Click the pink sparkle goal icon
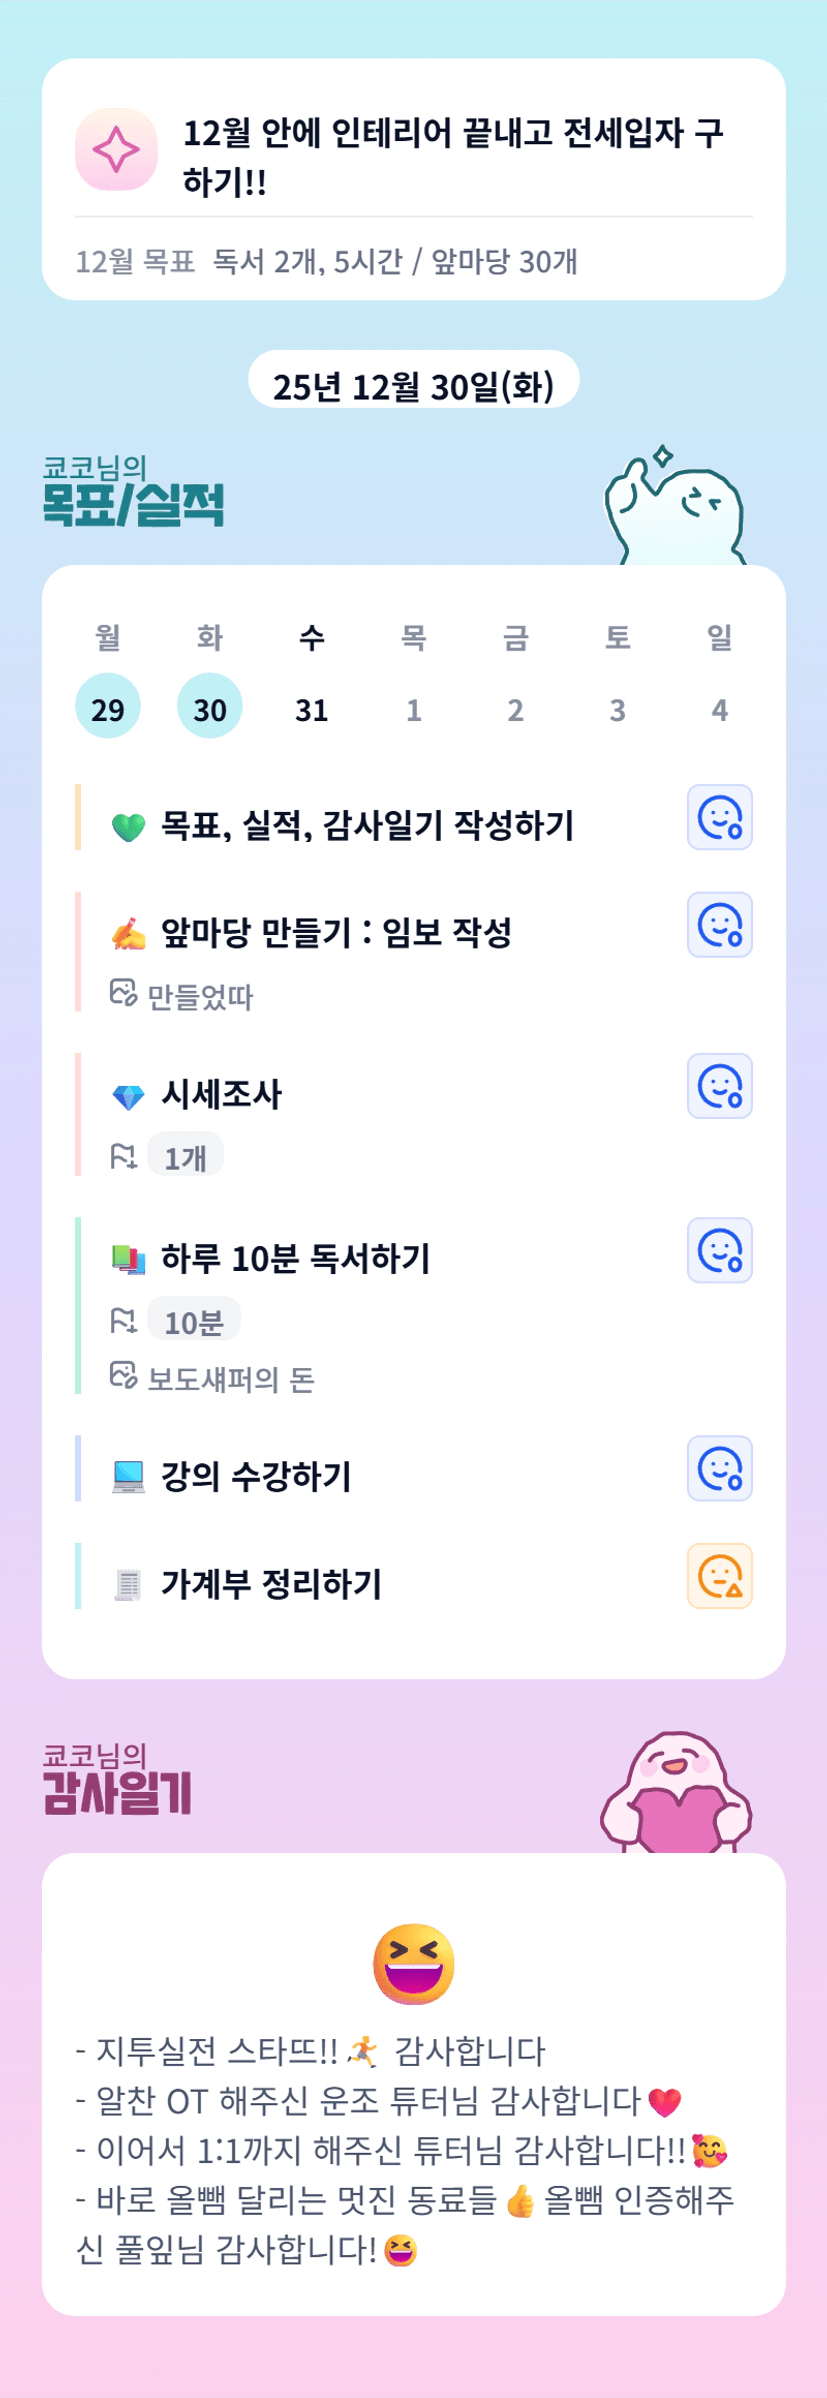This screenshot has height=2398, width=827. coord(116,149)
